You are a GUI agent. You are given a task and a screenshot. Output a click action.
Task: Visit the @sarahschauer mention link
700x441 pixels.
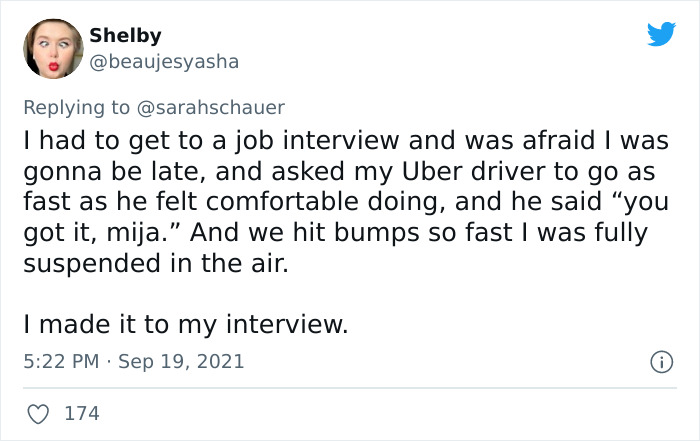(211, 108)
